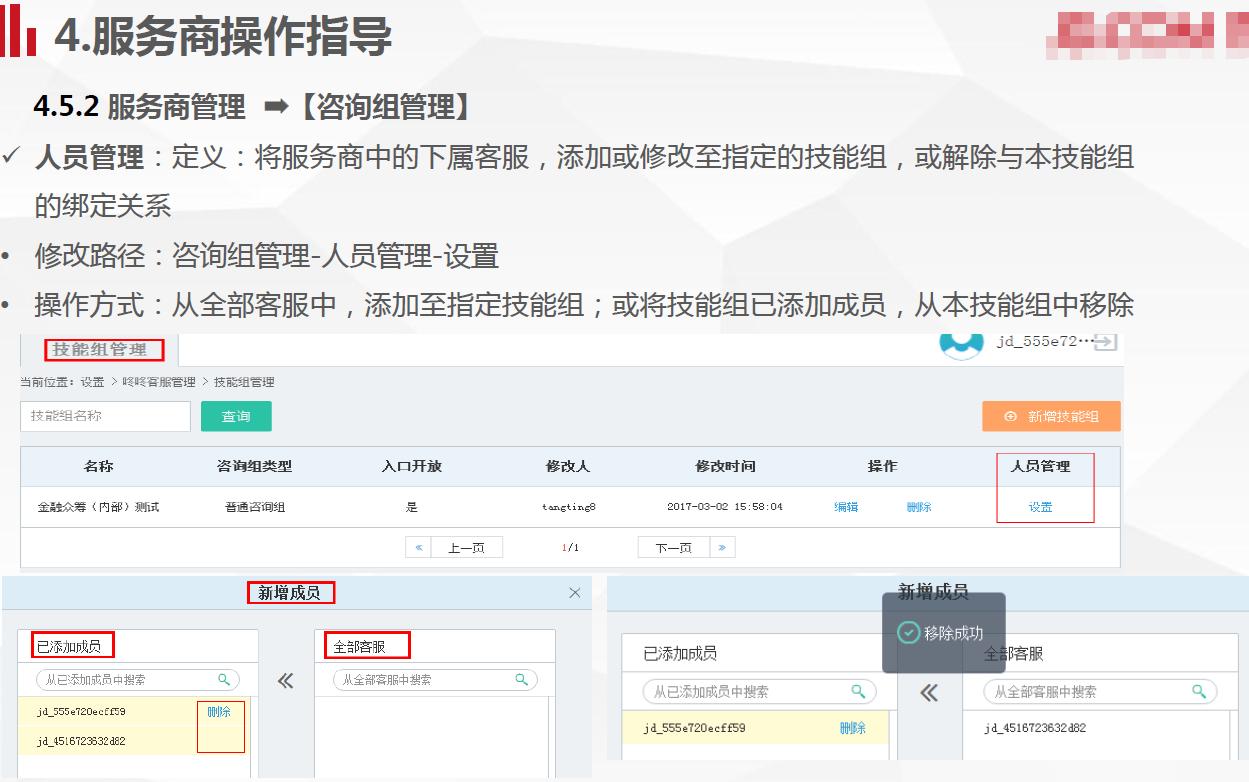This screenshot has height=782, width=1249.
Task: Open 设置 under 人员管理 column
Action: click(x=1040, y=507)
